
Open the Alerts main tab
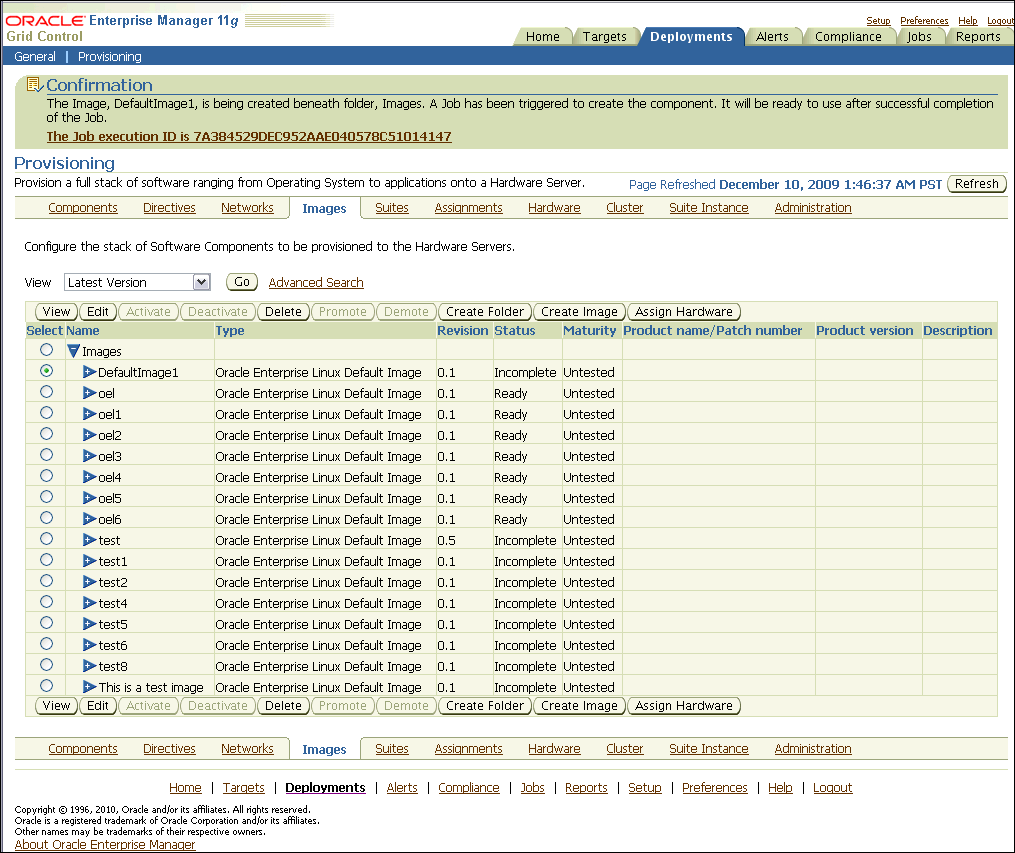(x=772, y=37)
